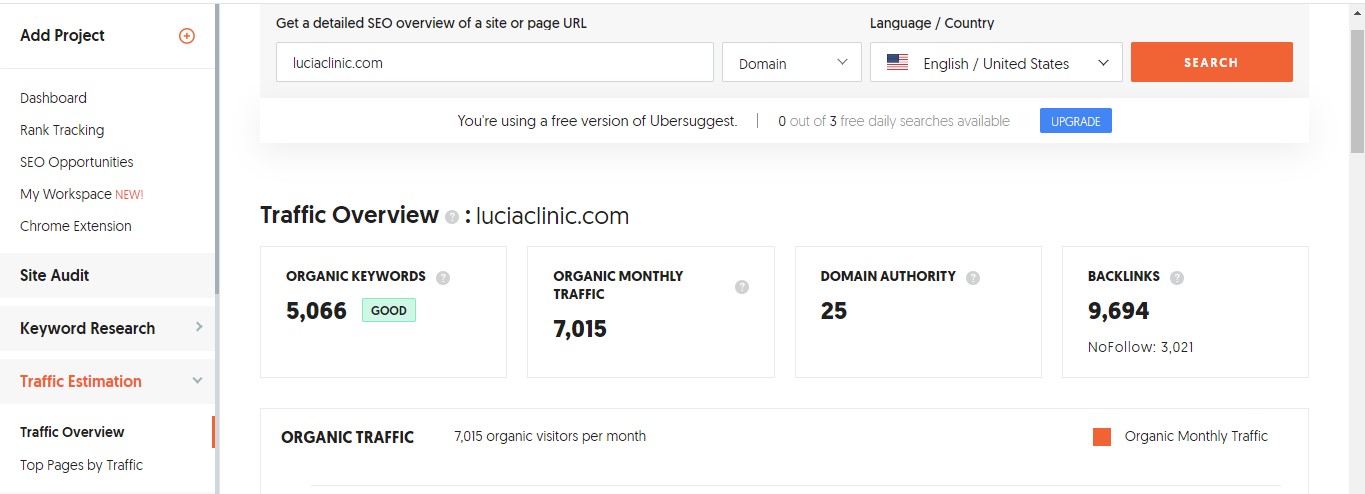Viewport: 1365px width, 494px height.
Task: Open the Language / Country dropdown
Action: point(996,63)
